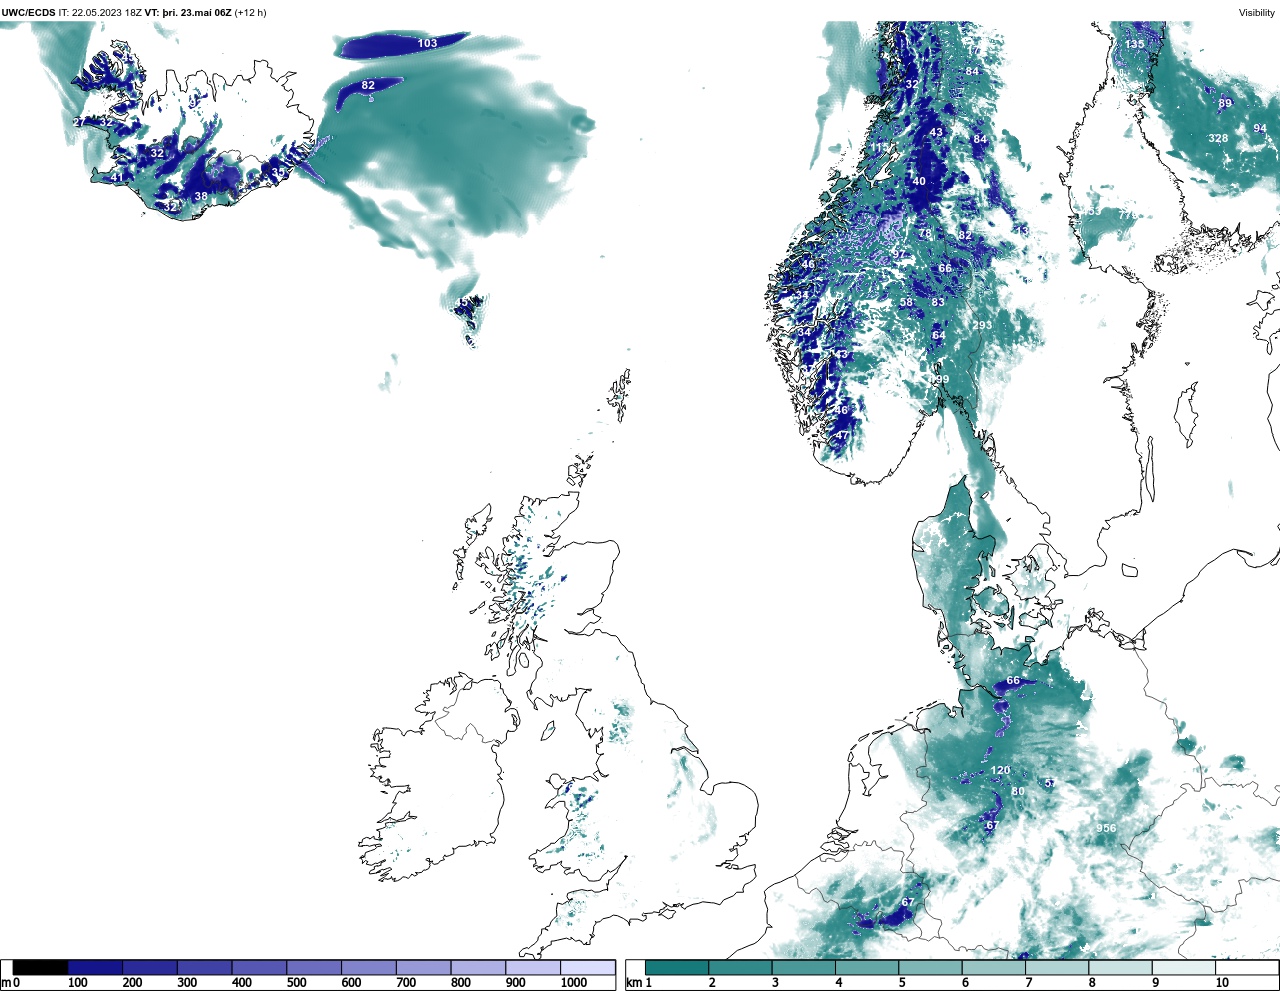
Task: Click the black 0–100 m legend swatch
Action: (41, 968)
